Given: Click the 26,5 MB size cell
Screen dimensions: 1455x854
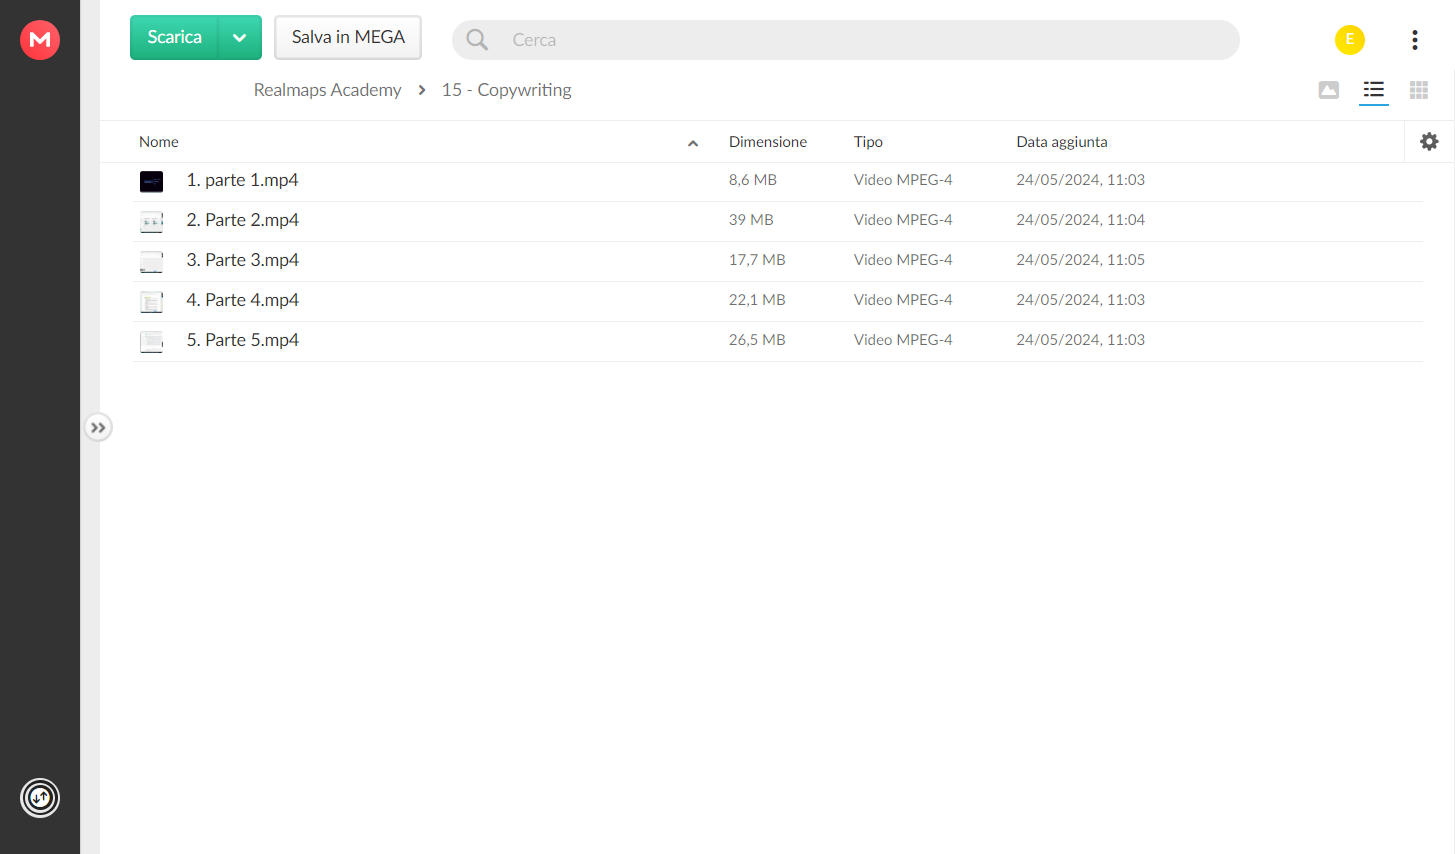Looking at the screenshot, I should point(757,340).
